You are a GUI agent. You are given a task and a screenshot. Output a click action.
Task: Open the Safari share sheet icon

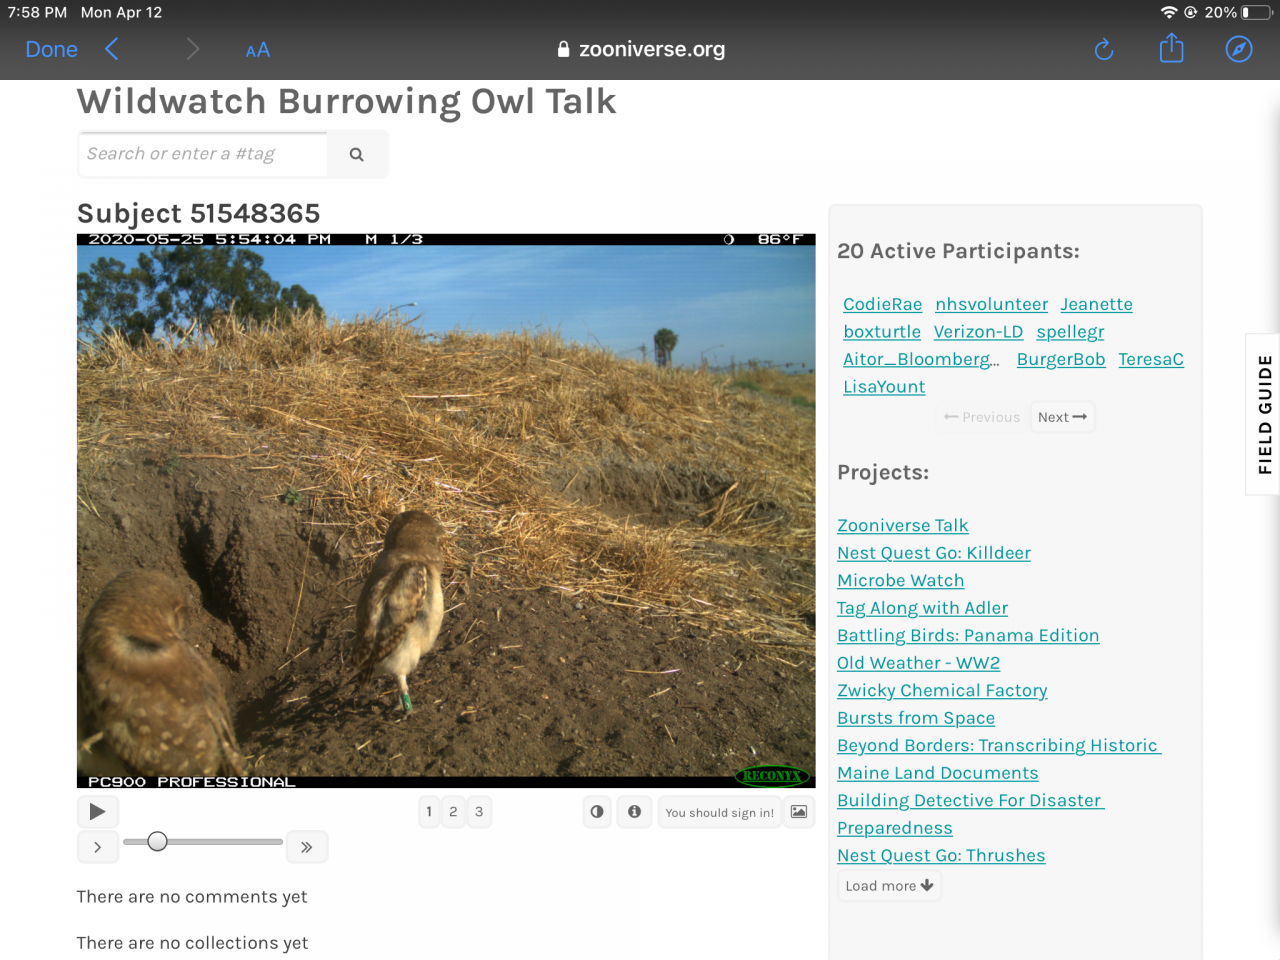coord(1171,48)
